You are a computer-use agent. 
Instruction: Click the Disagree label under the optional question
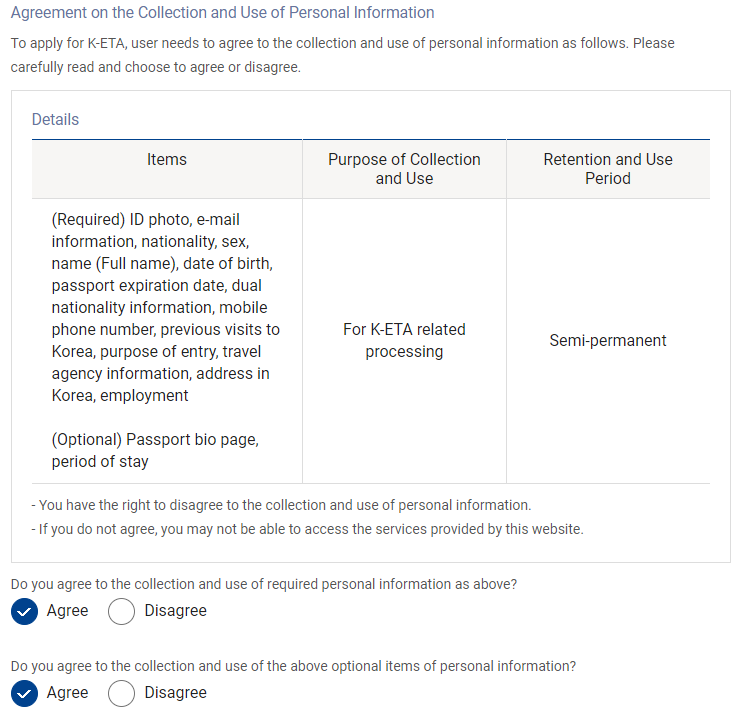[175, 693]
